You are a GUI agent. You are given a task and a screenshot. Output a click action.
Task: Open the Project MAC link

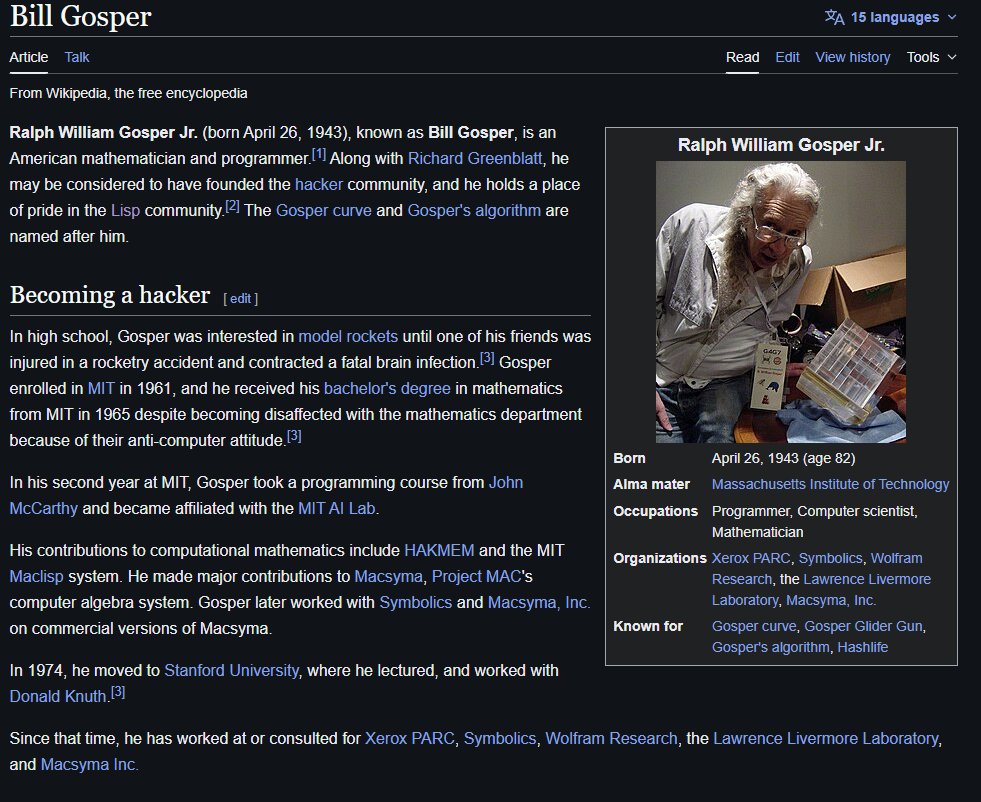pos(477,577)
